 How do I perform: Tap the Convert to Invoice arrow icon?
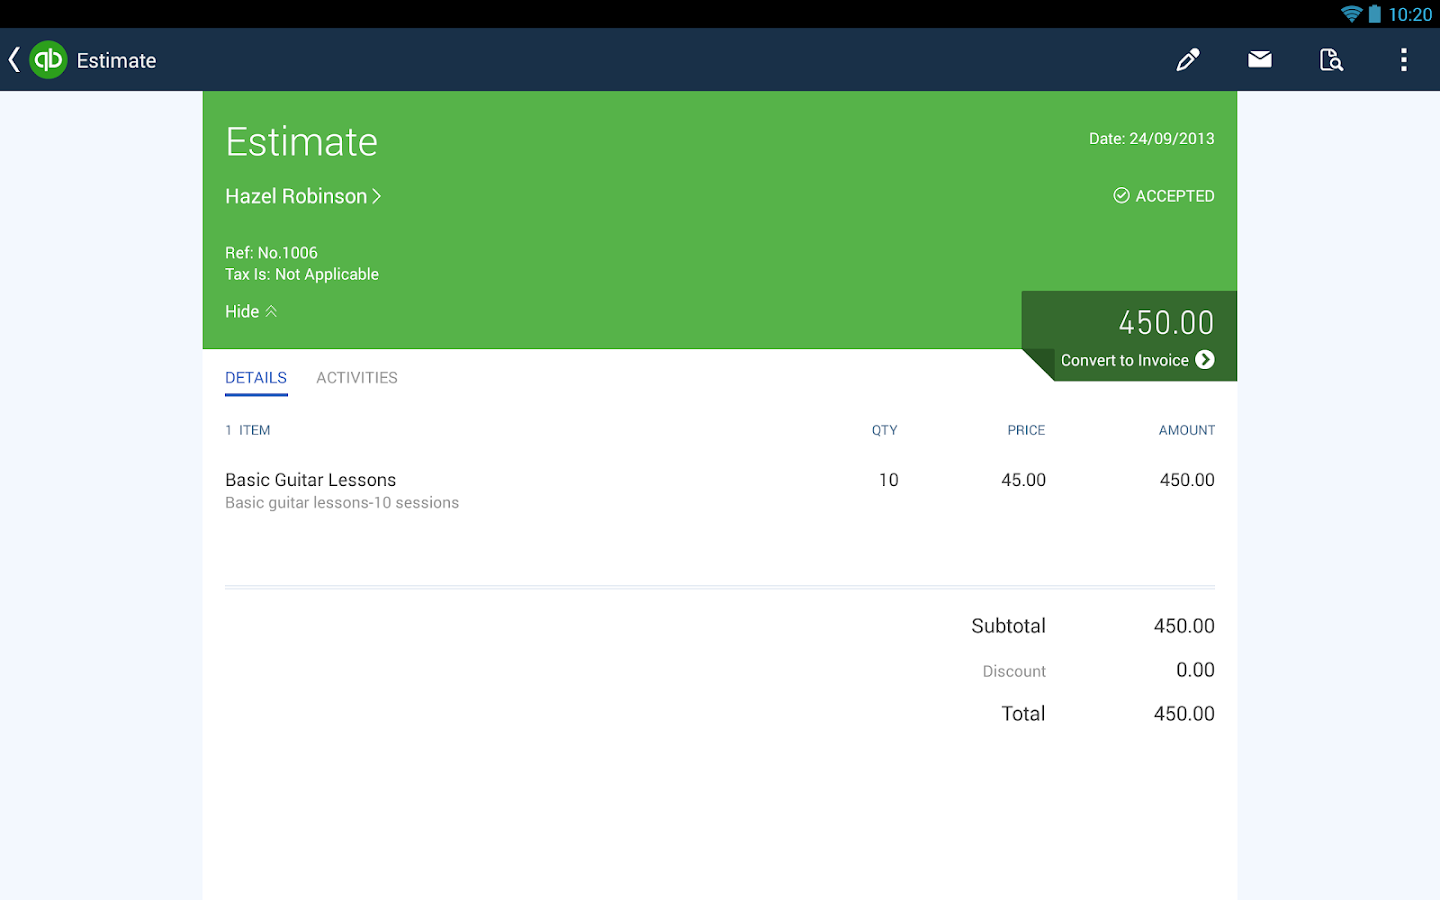coord(1205,360)
